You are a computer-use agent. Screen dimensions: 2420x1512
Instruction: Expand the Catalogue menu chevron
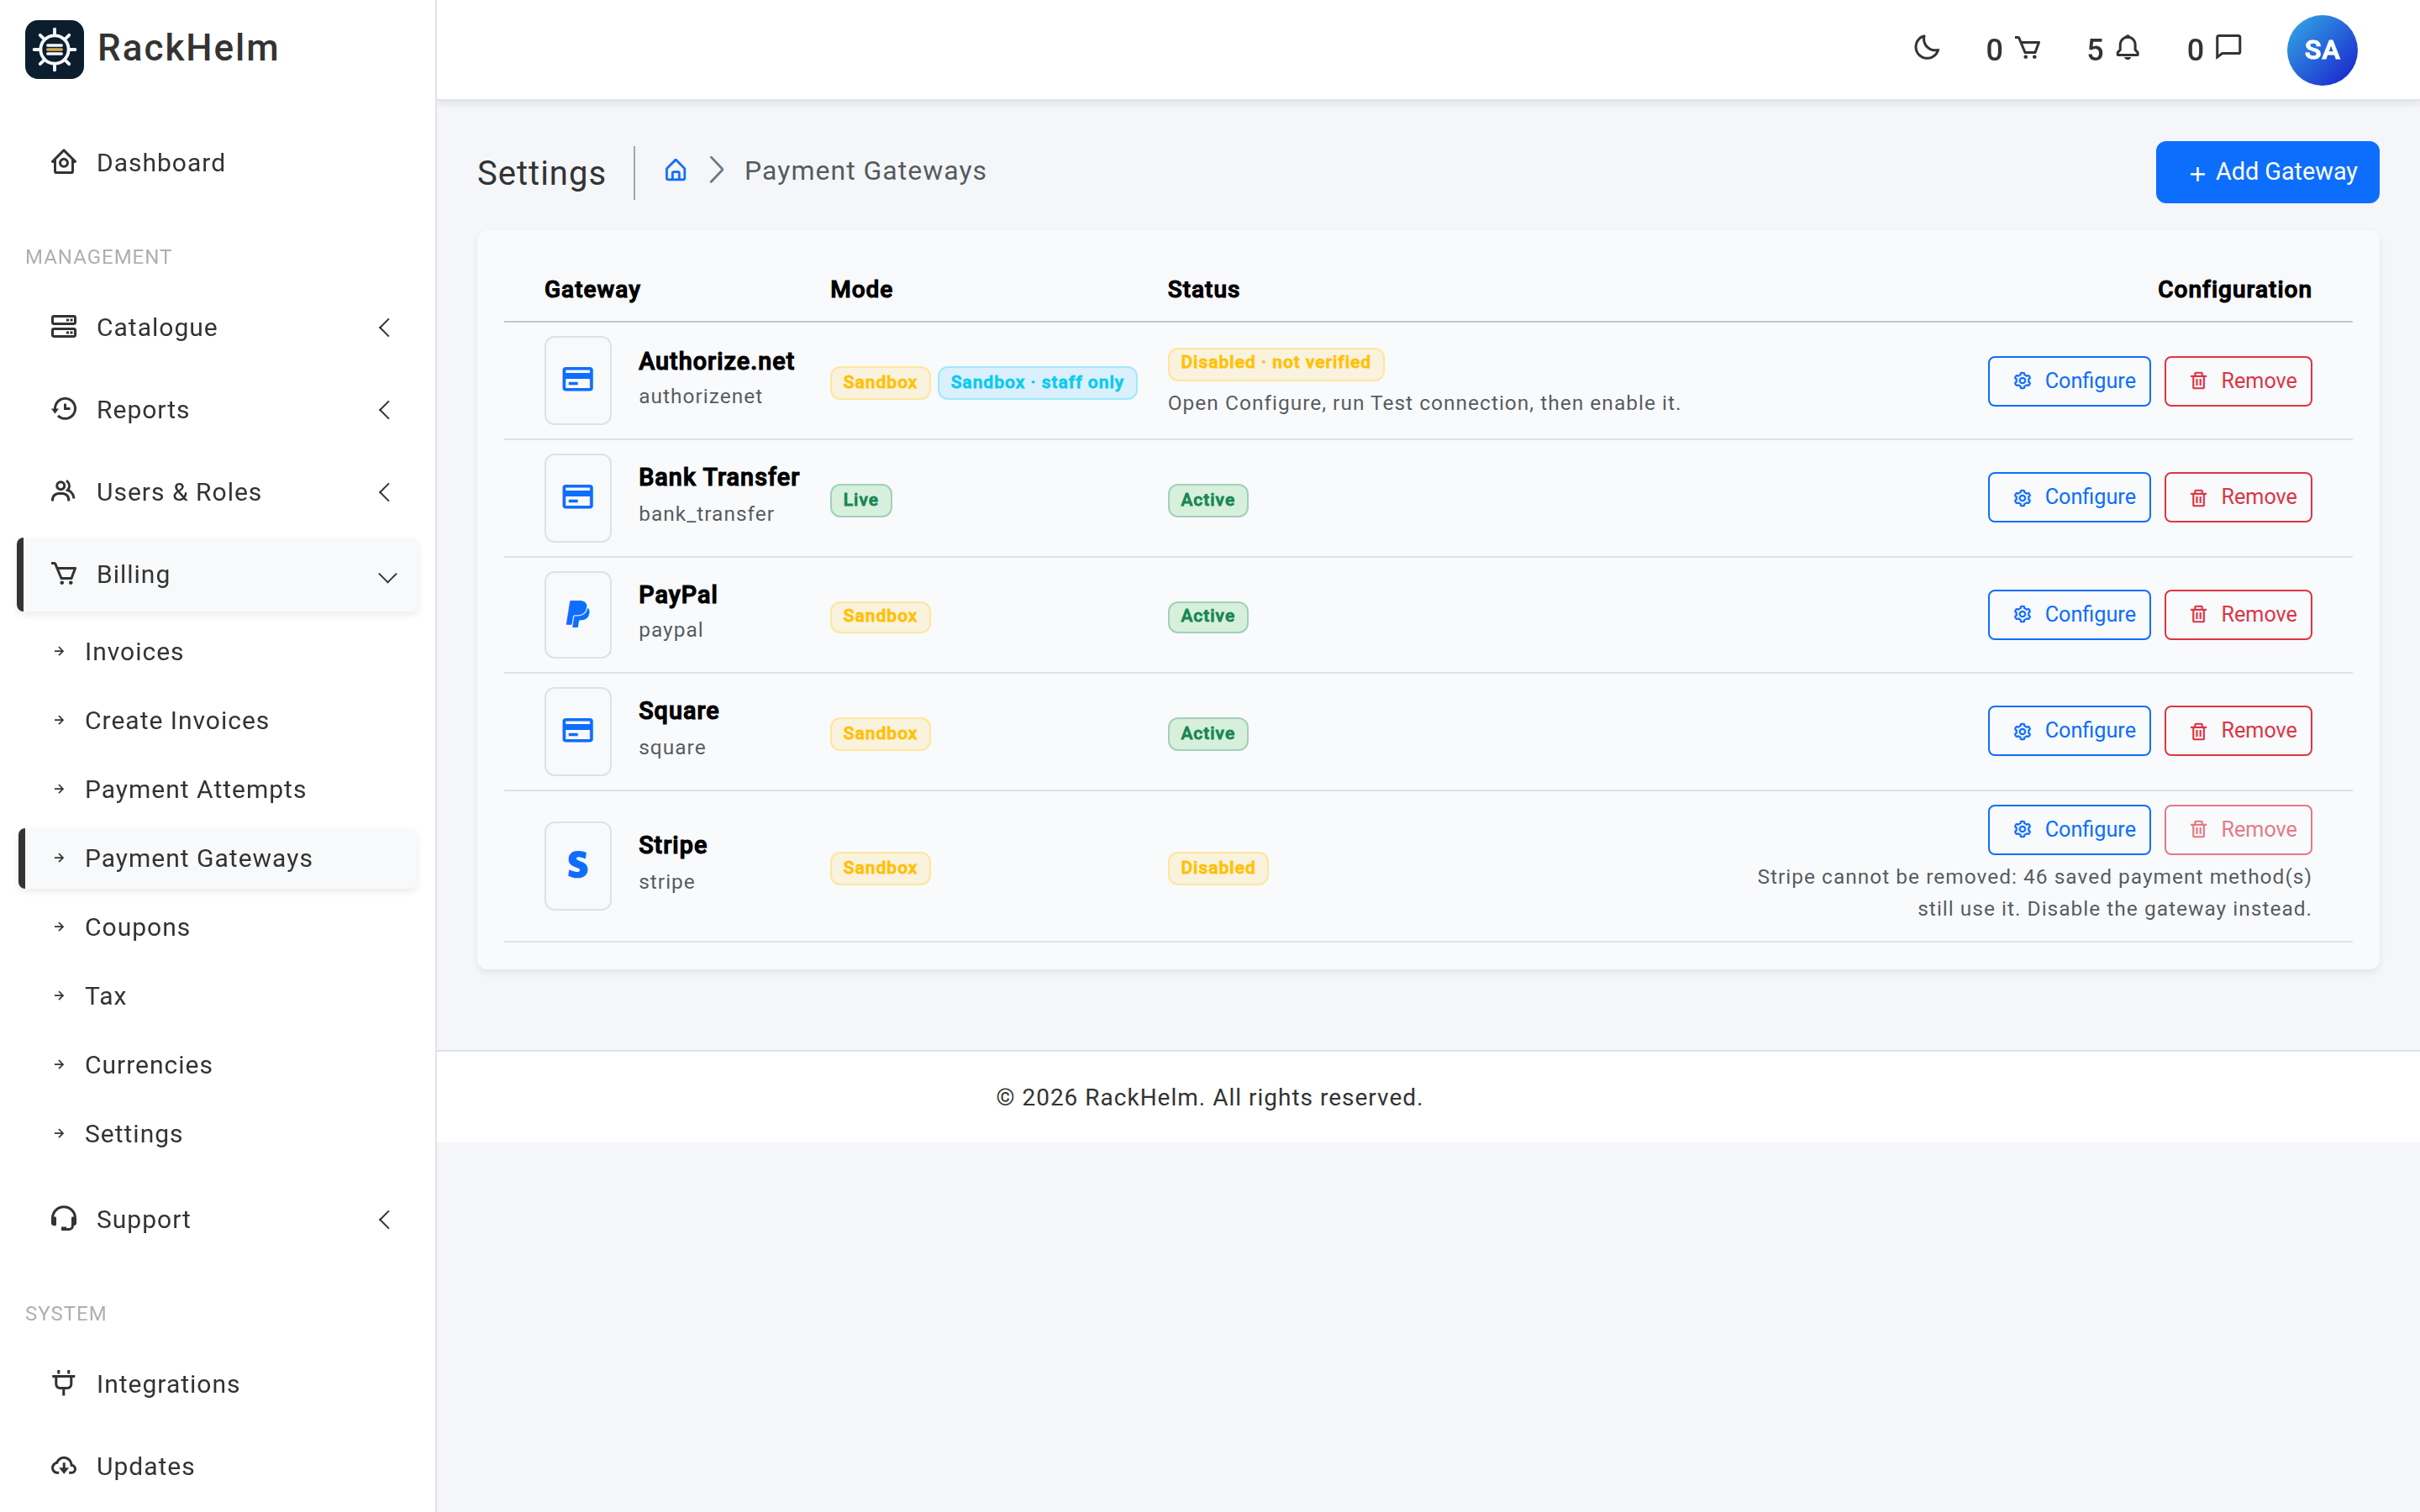(x=385, y=327)
